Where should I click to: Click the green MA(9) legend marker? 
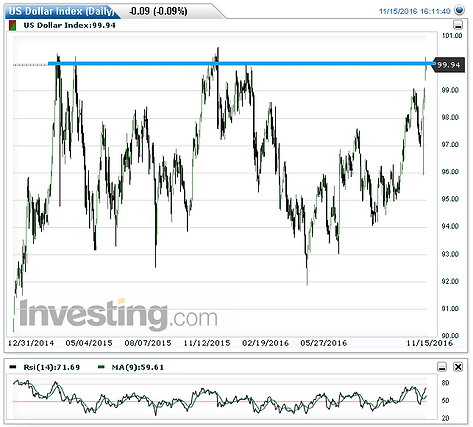pos(101,367)
